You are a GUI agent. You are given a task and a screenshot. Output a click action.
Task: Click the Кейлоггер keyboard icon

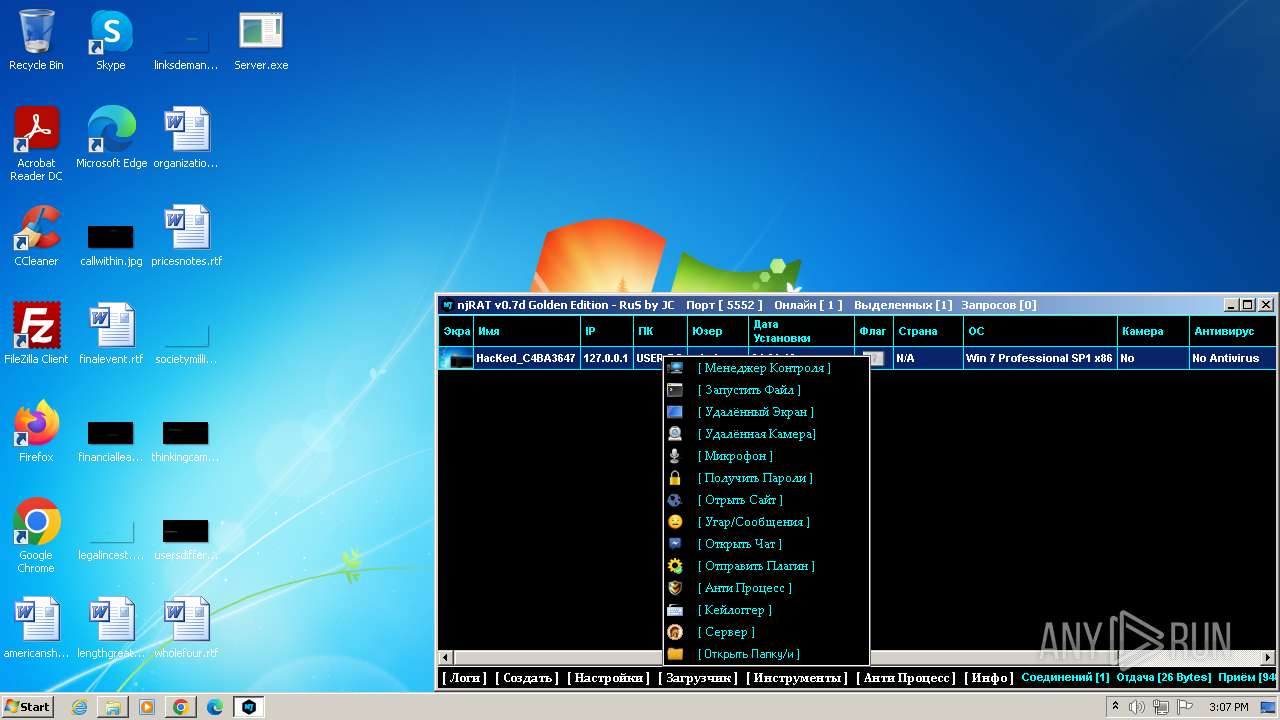(676, 610)
